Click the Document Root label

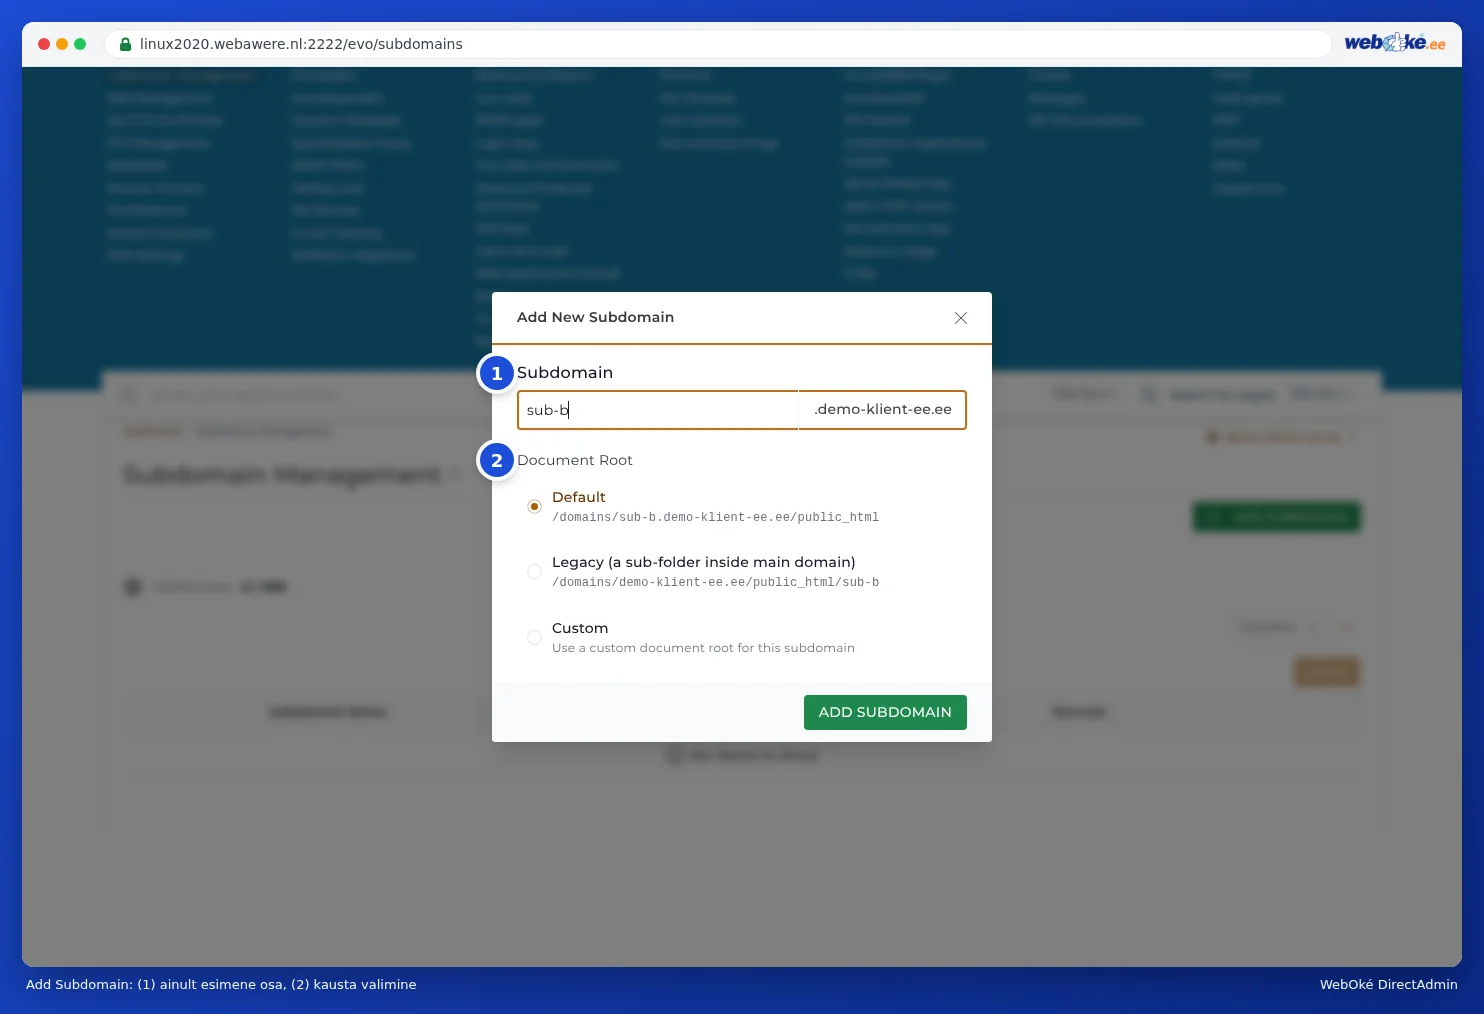[x=575, y=460]
